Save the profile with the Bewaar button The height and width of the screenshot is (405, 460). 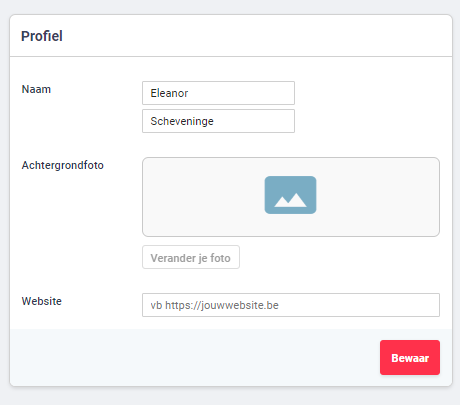pyautogui.click(x=410, y=358)
